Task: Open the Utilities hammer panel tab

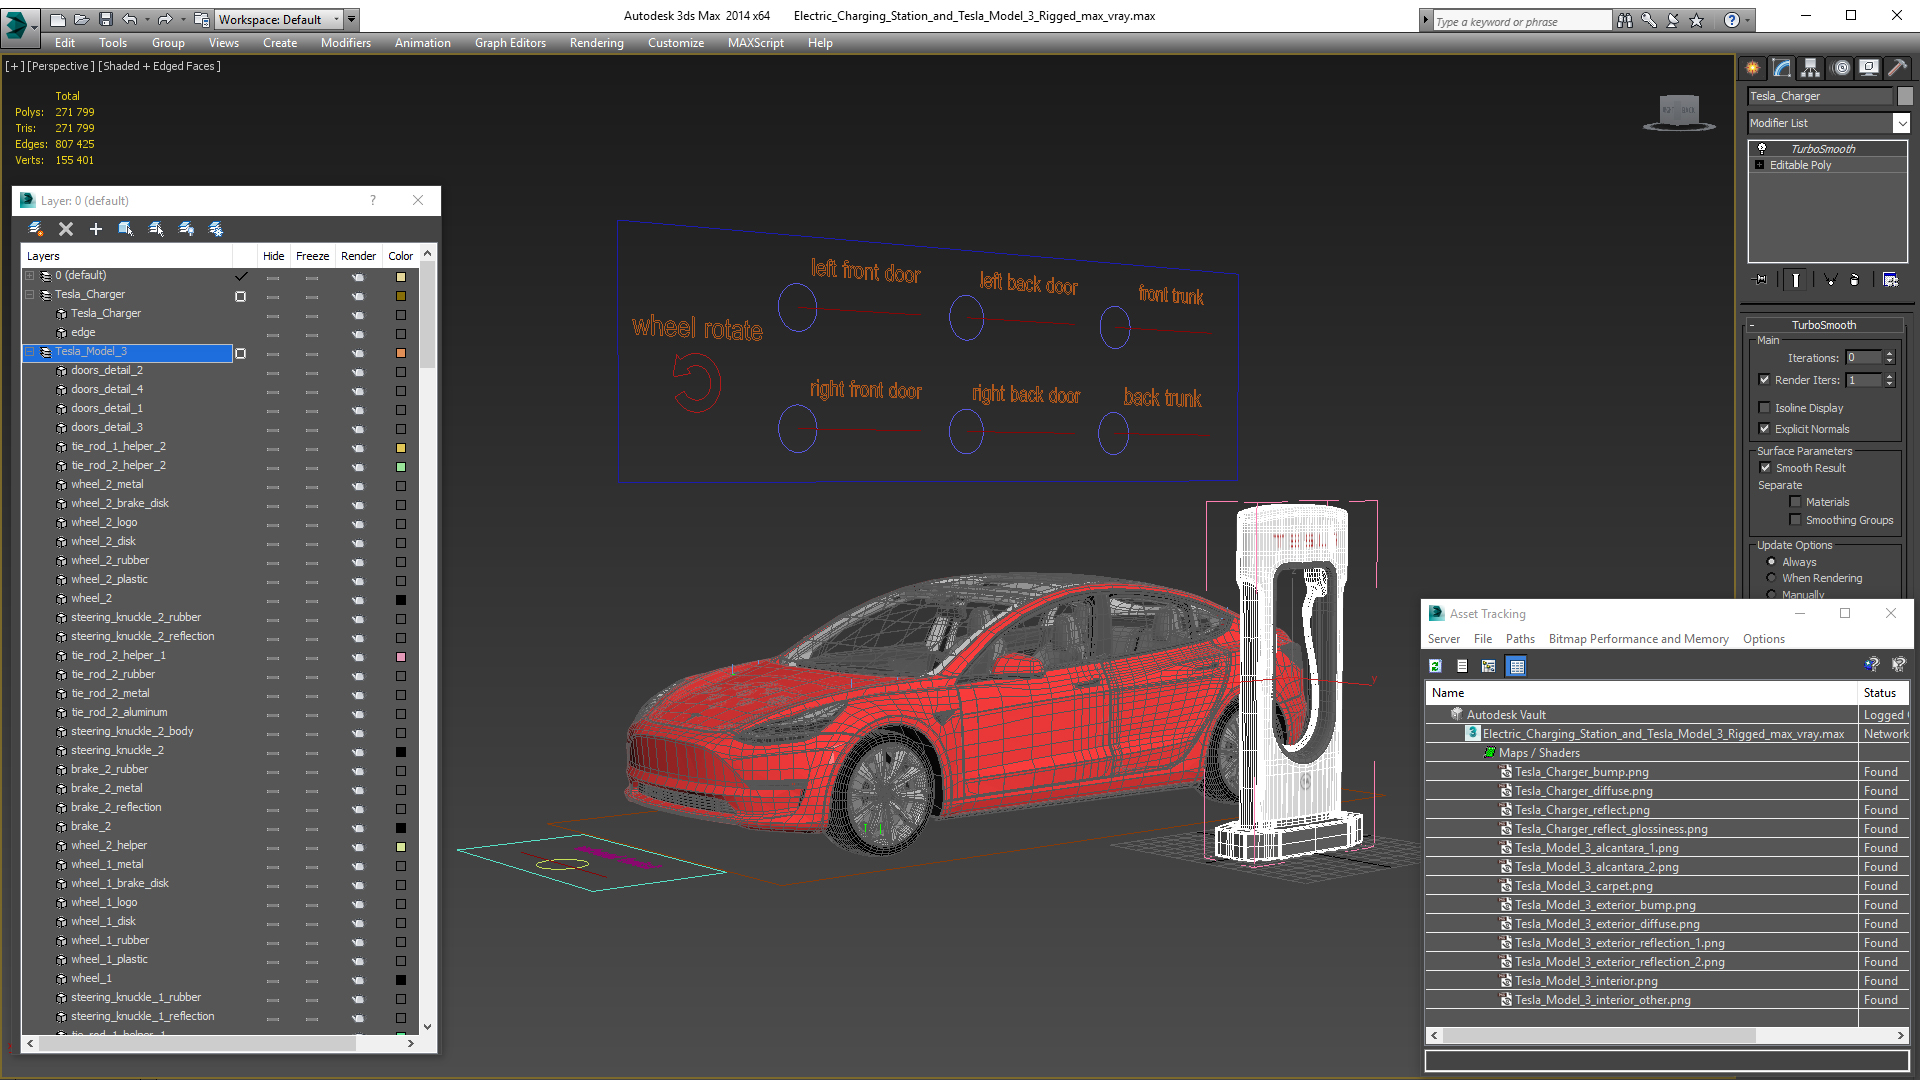Action: (1897, 68)
